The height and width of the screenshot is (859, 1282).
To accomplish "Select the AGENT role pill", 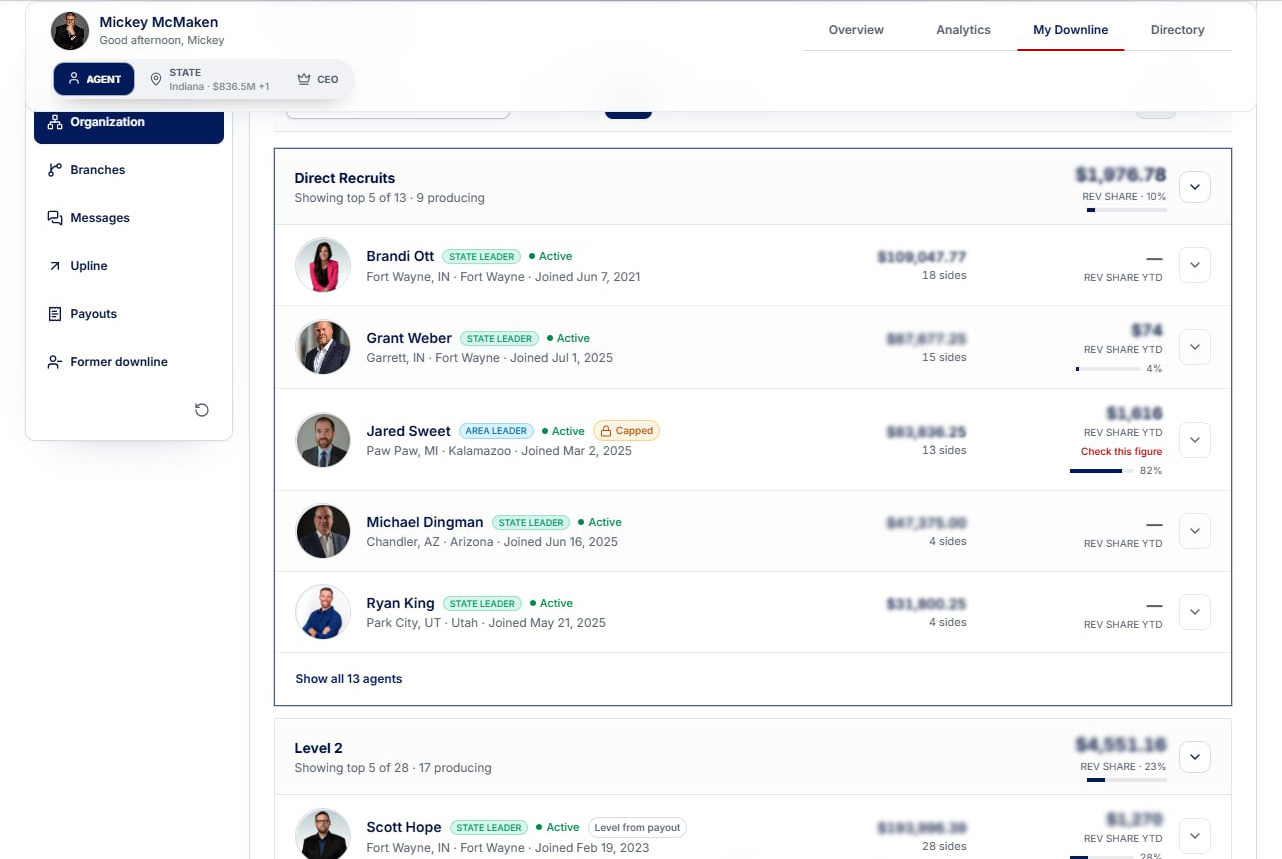I will coord(94,79).
